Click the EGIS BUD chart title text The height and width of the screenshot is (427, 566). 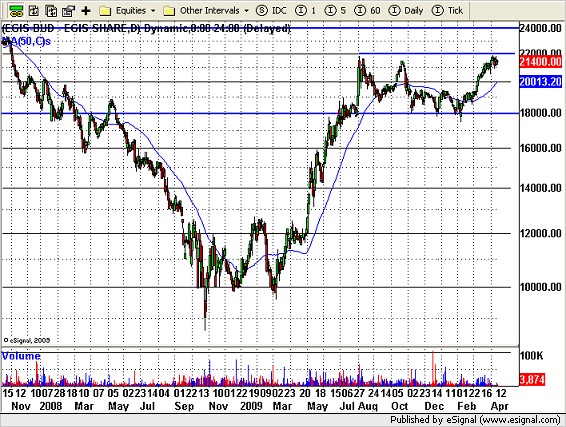coord(146,29)
